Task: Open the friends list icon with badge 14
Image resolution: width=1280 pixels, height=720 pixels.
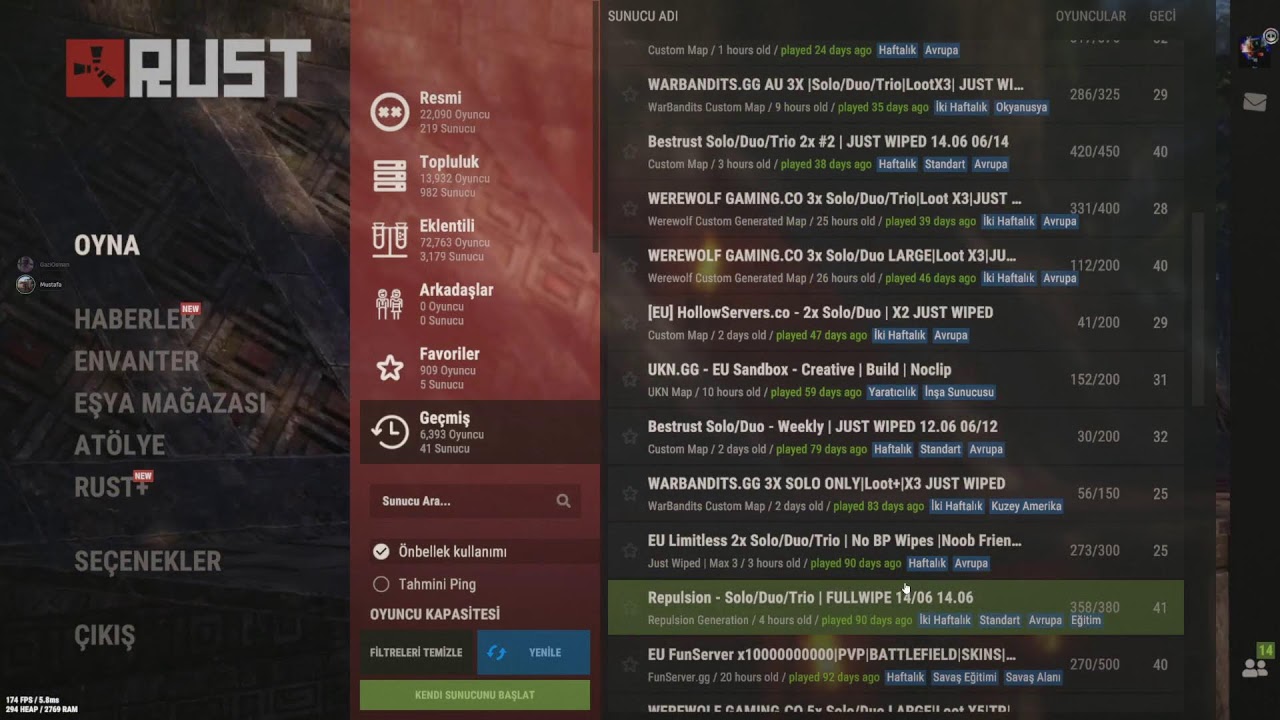Action: (1256, 663)
